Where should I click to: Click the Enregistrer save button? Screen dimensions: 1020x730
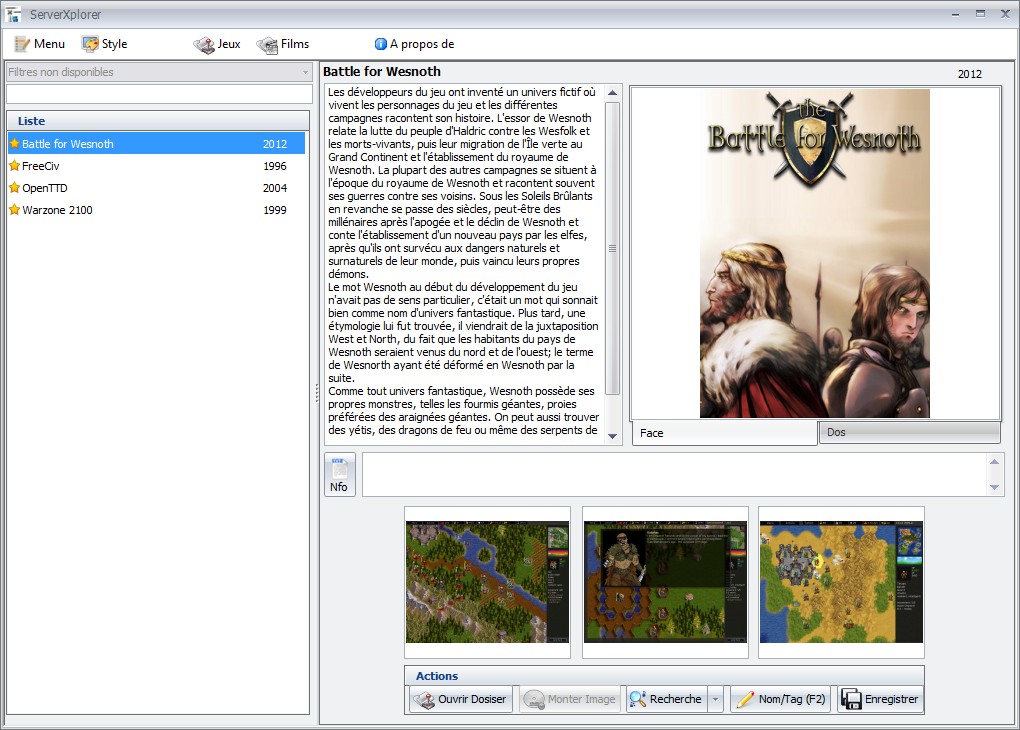pos(880,699)
